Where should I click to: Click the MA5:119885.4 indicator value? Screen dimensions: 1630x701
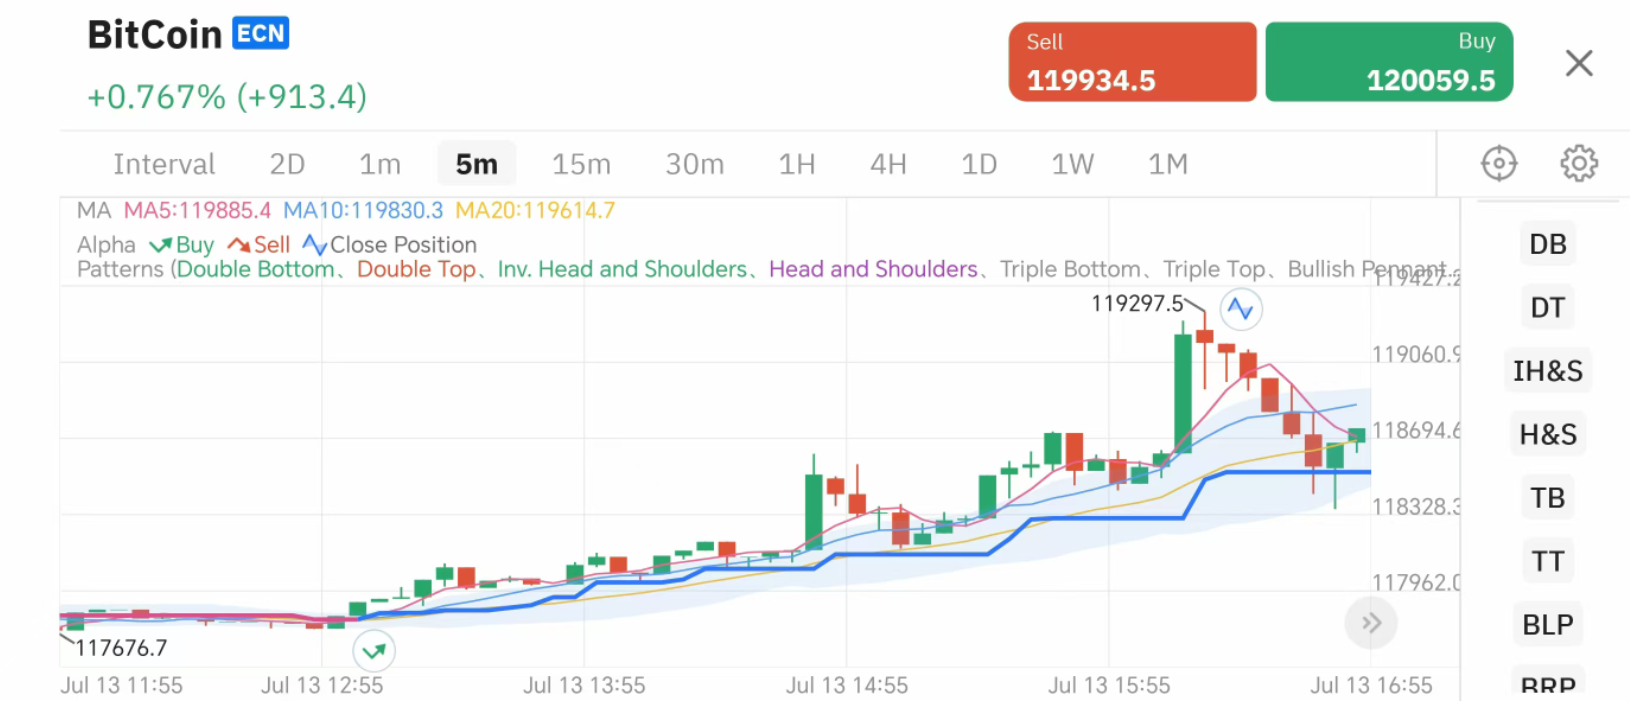[197, 211]
